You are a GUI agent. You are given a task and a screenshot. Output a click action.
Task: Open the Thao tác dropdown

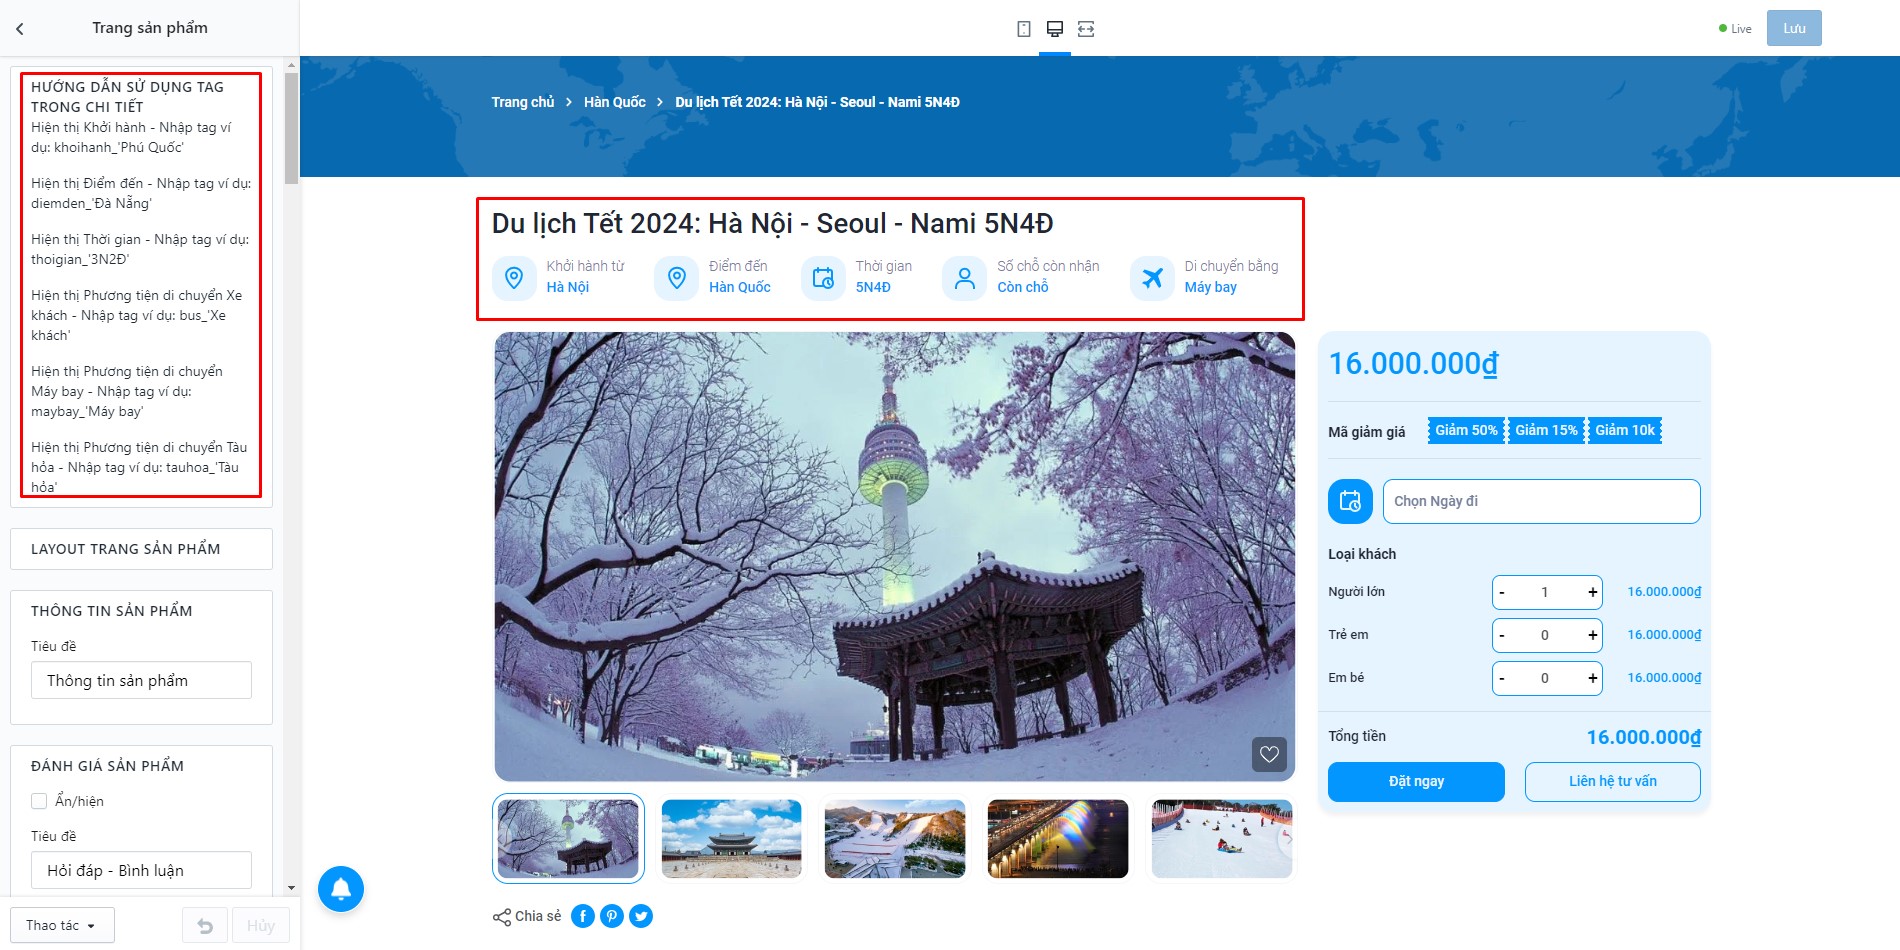(x=62, y=925)
